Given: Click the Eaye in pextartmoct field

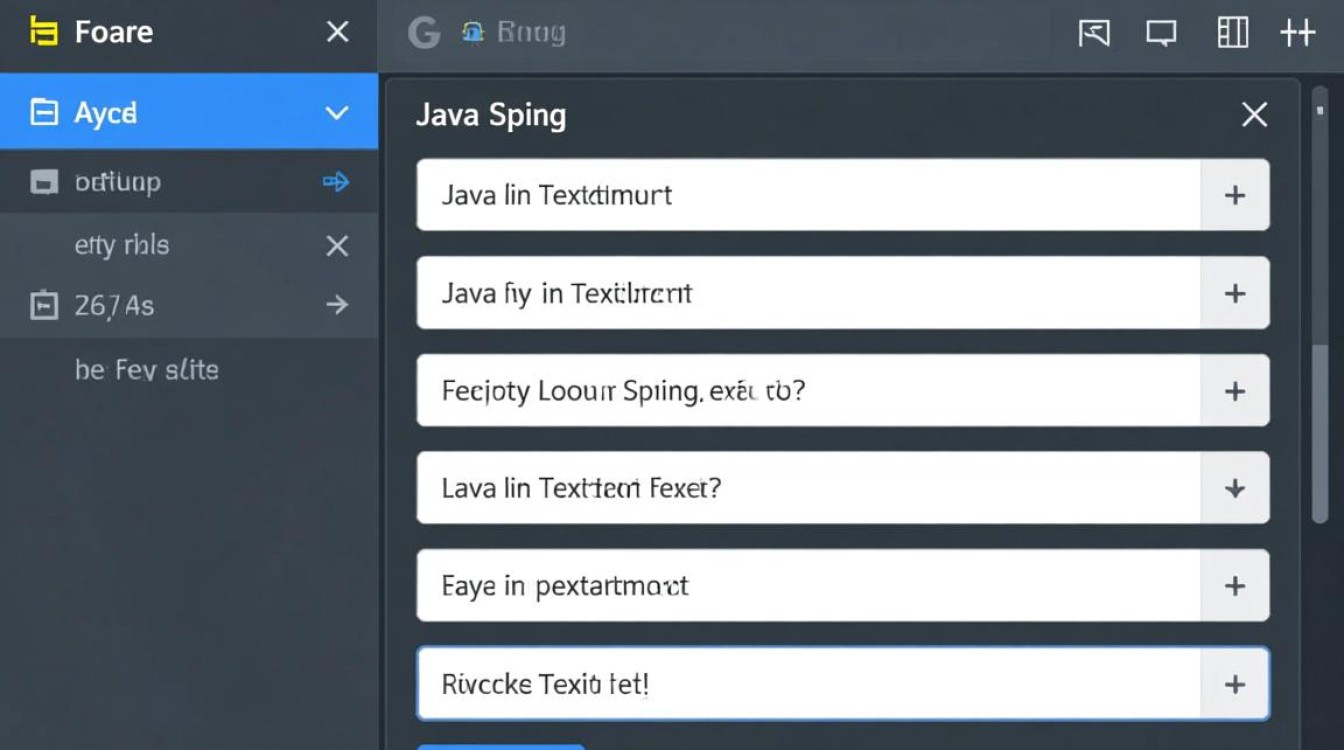Looking at the screenshot, I should [x=807, y=586].
